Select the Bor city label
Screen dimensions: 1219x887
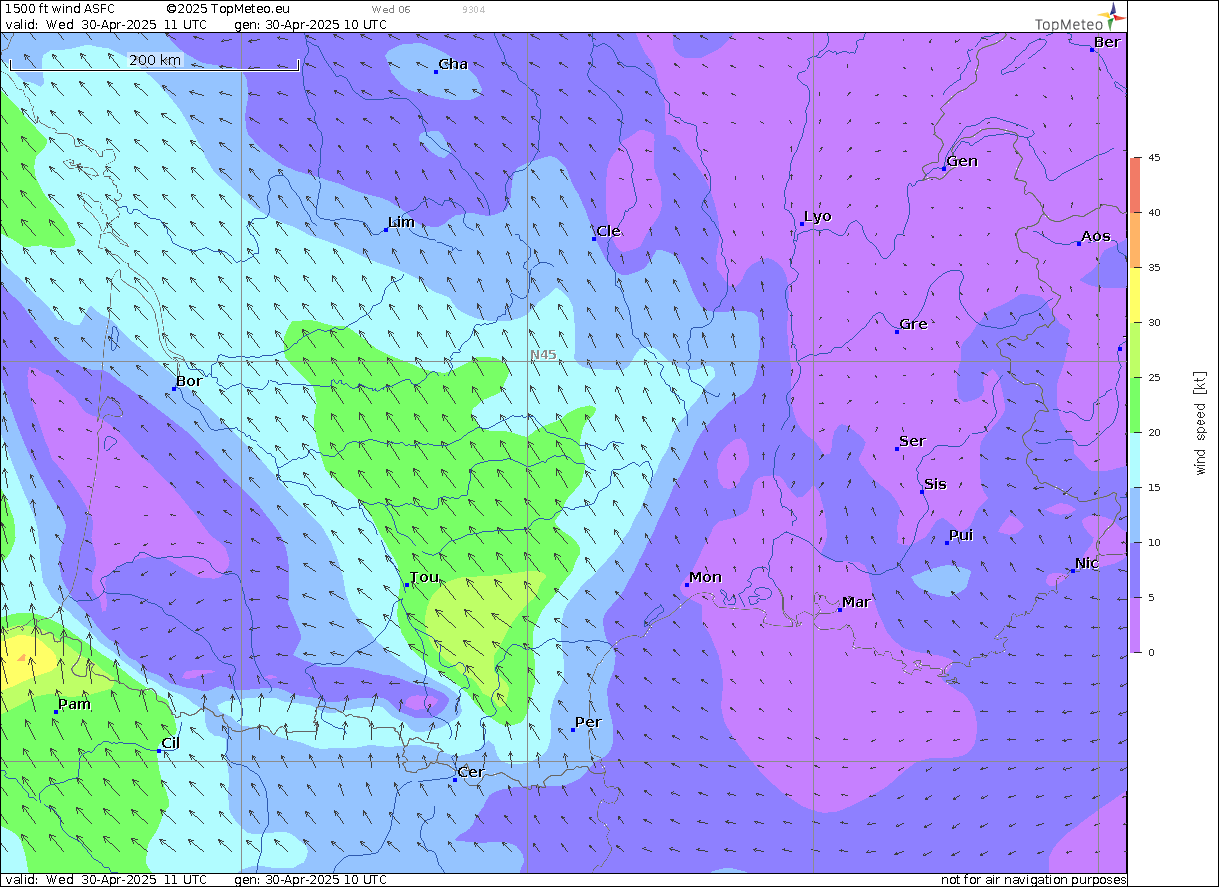click(189, 381)
